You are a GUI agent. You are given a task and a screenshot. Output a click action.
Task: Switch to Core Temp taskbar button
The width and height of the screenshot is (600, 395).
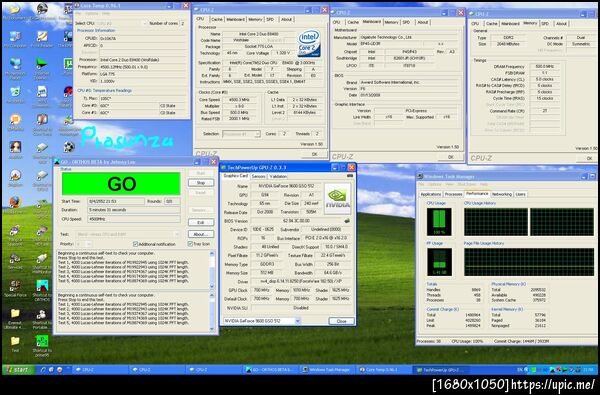click(x=383, y=370)
